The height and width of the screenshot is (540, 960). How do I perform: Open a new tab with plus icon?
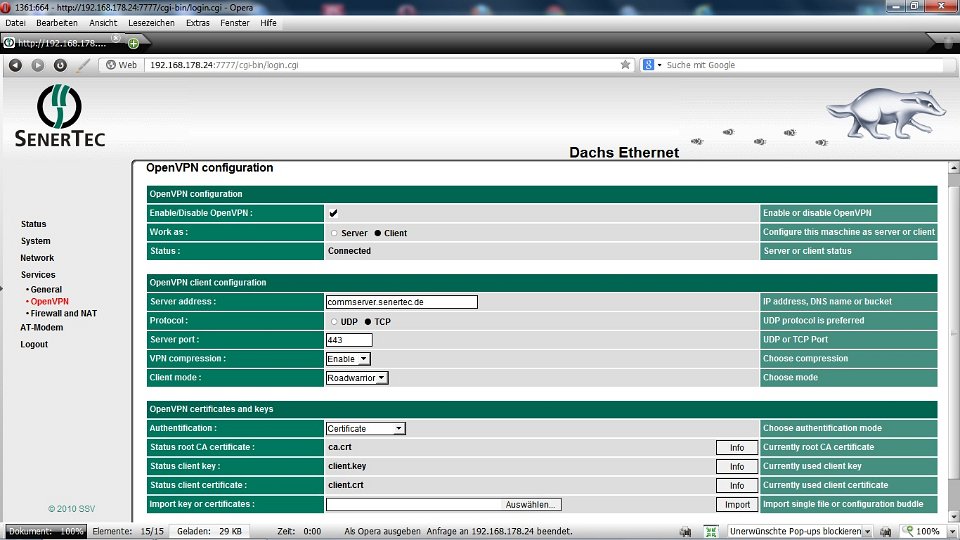(133, 43)
